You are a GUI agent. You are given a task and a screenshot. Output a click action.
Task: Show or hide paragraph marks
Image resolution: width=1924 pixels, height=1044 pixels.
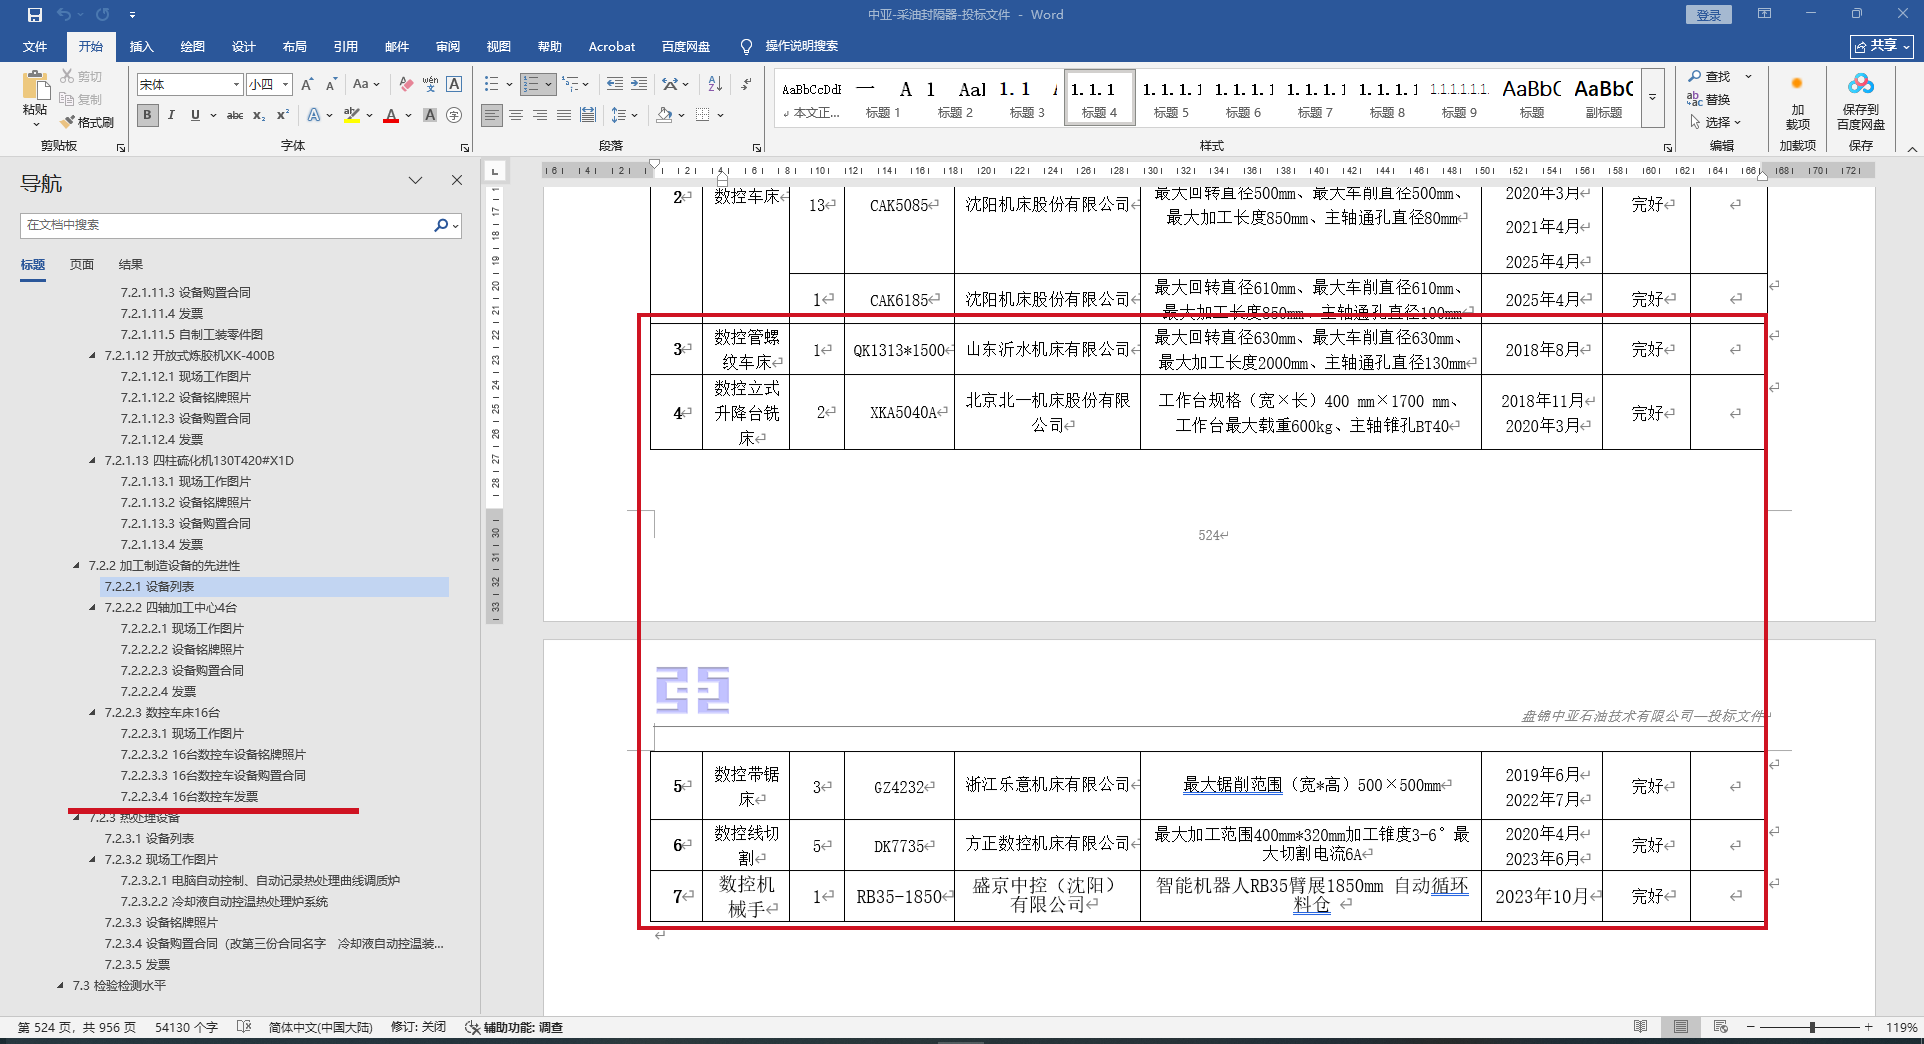tap(746, 85)
